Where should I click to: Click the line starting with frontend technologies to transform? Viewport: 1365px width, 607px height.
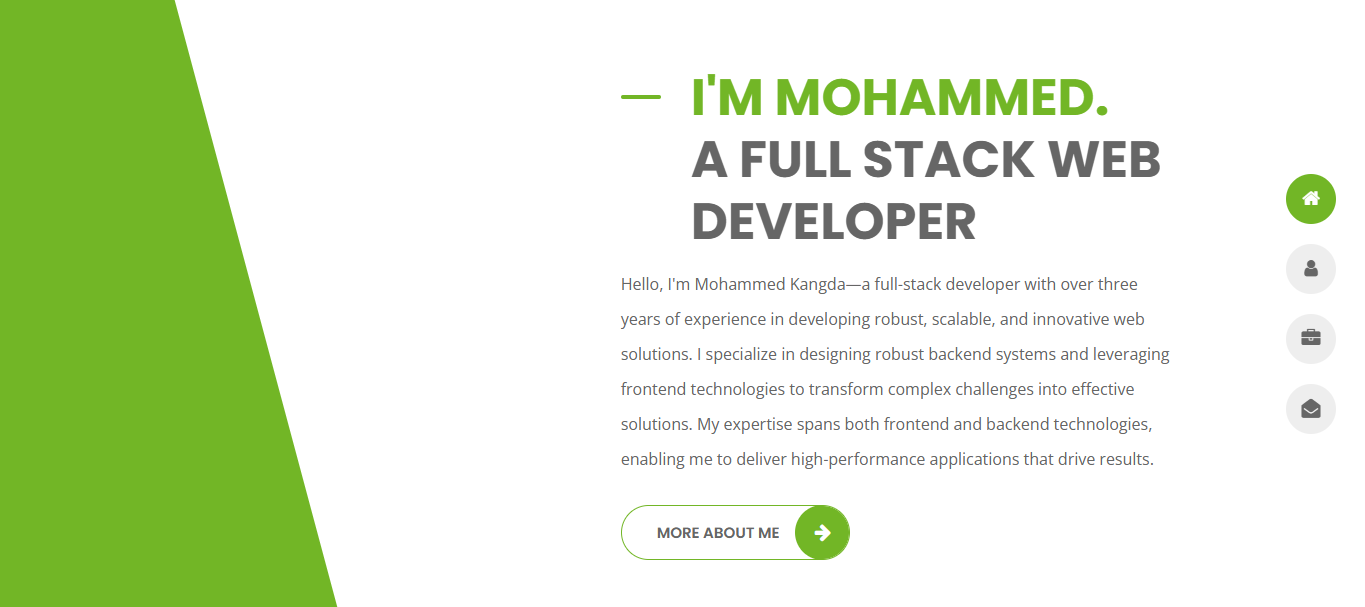coord(877,389)
